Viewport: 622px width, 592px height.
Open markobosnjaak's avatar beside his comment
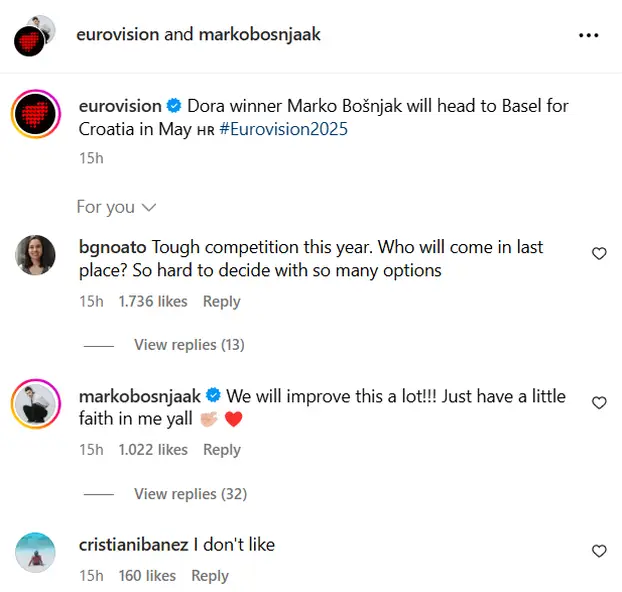pos(36,405)
